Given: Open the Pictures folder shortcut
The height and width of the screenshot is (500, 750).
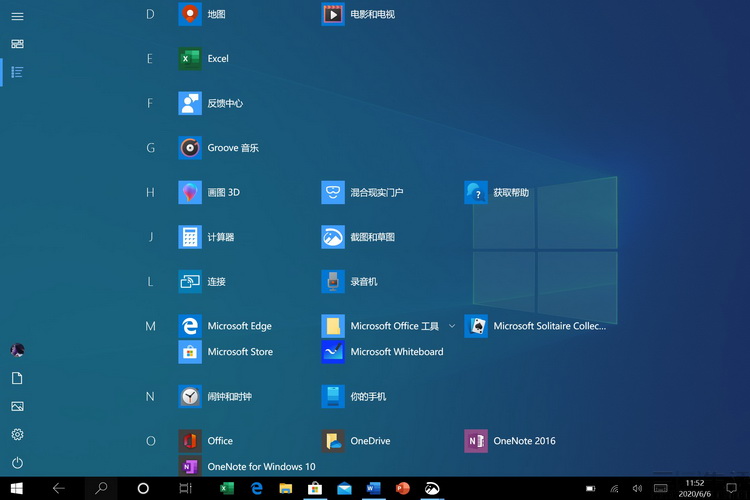Looking at the screenshot, I should point(17,406).
